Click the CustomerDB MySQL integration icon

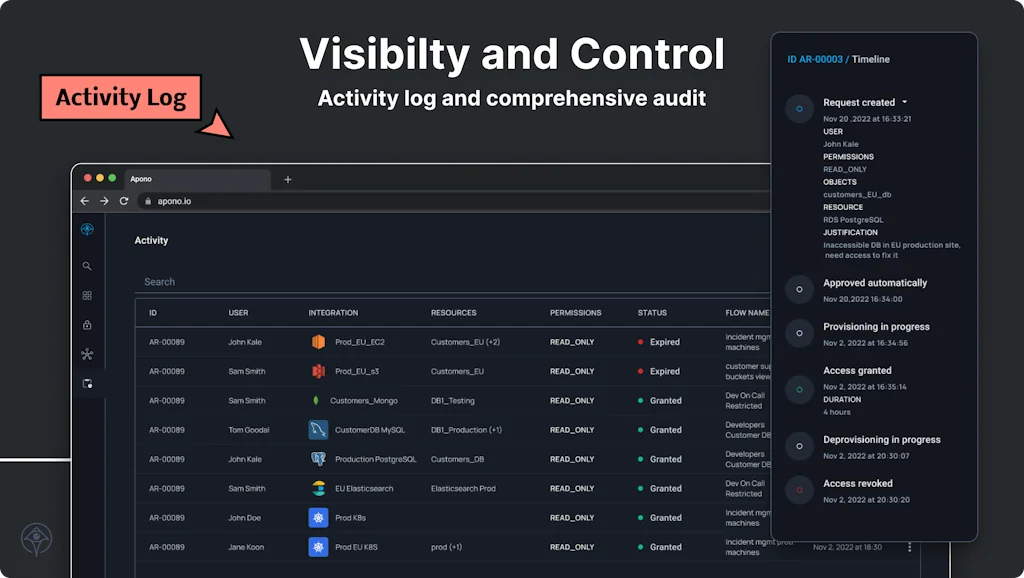318,430
